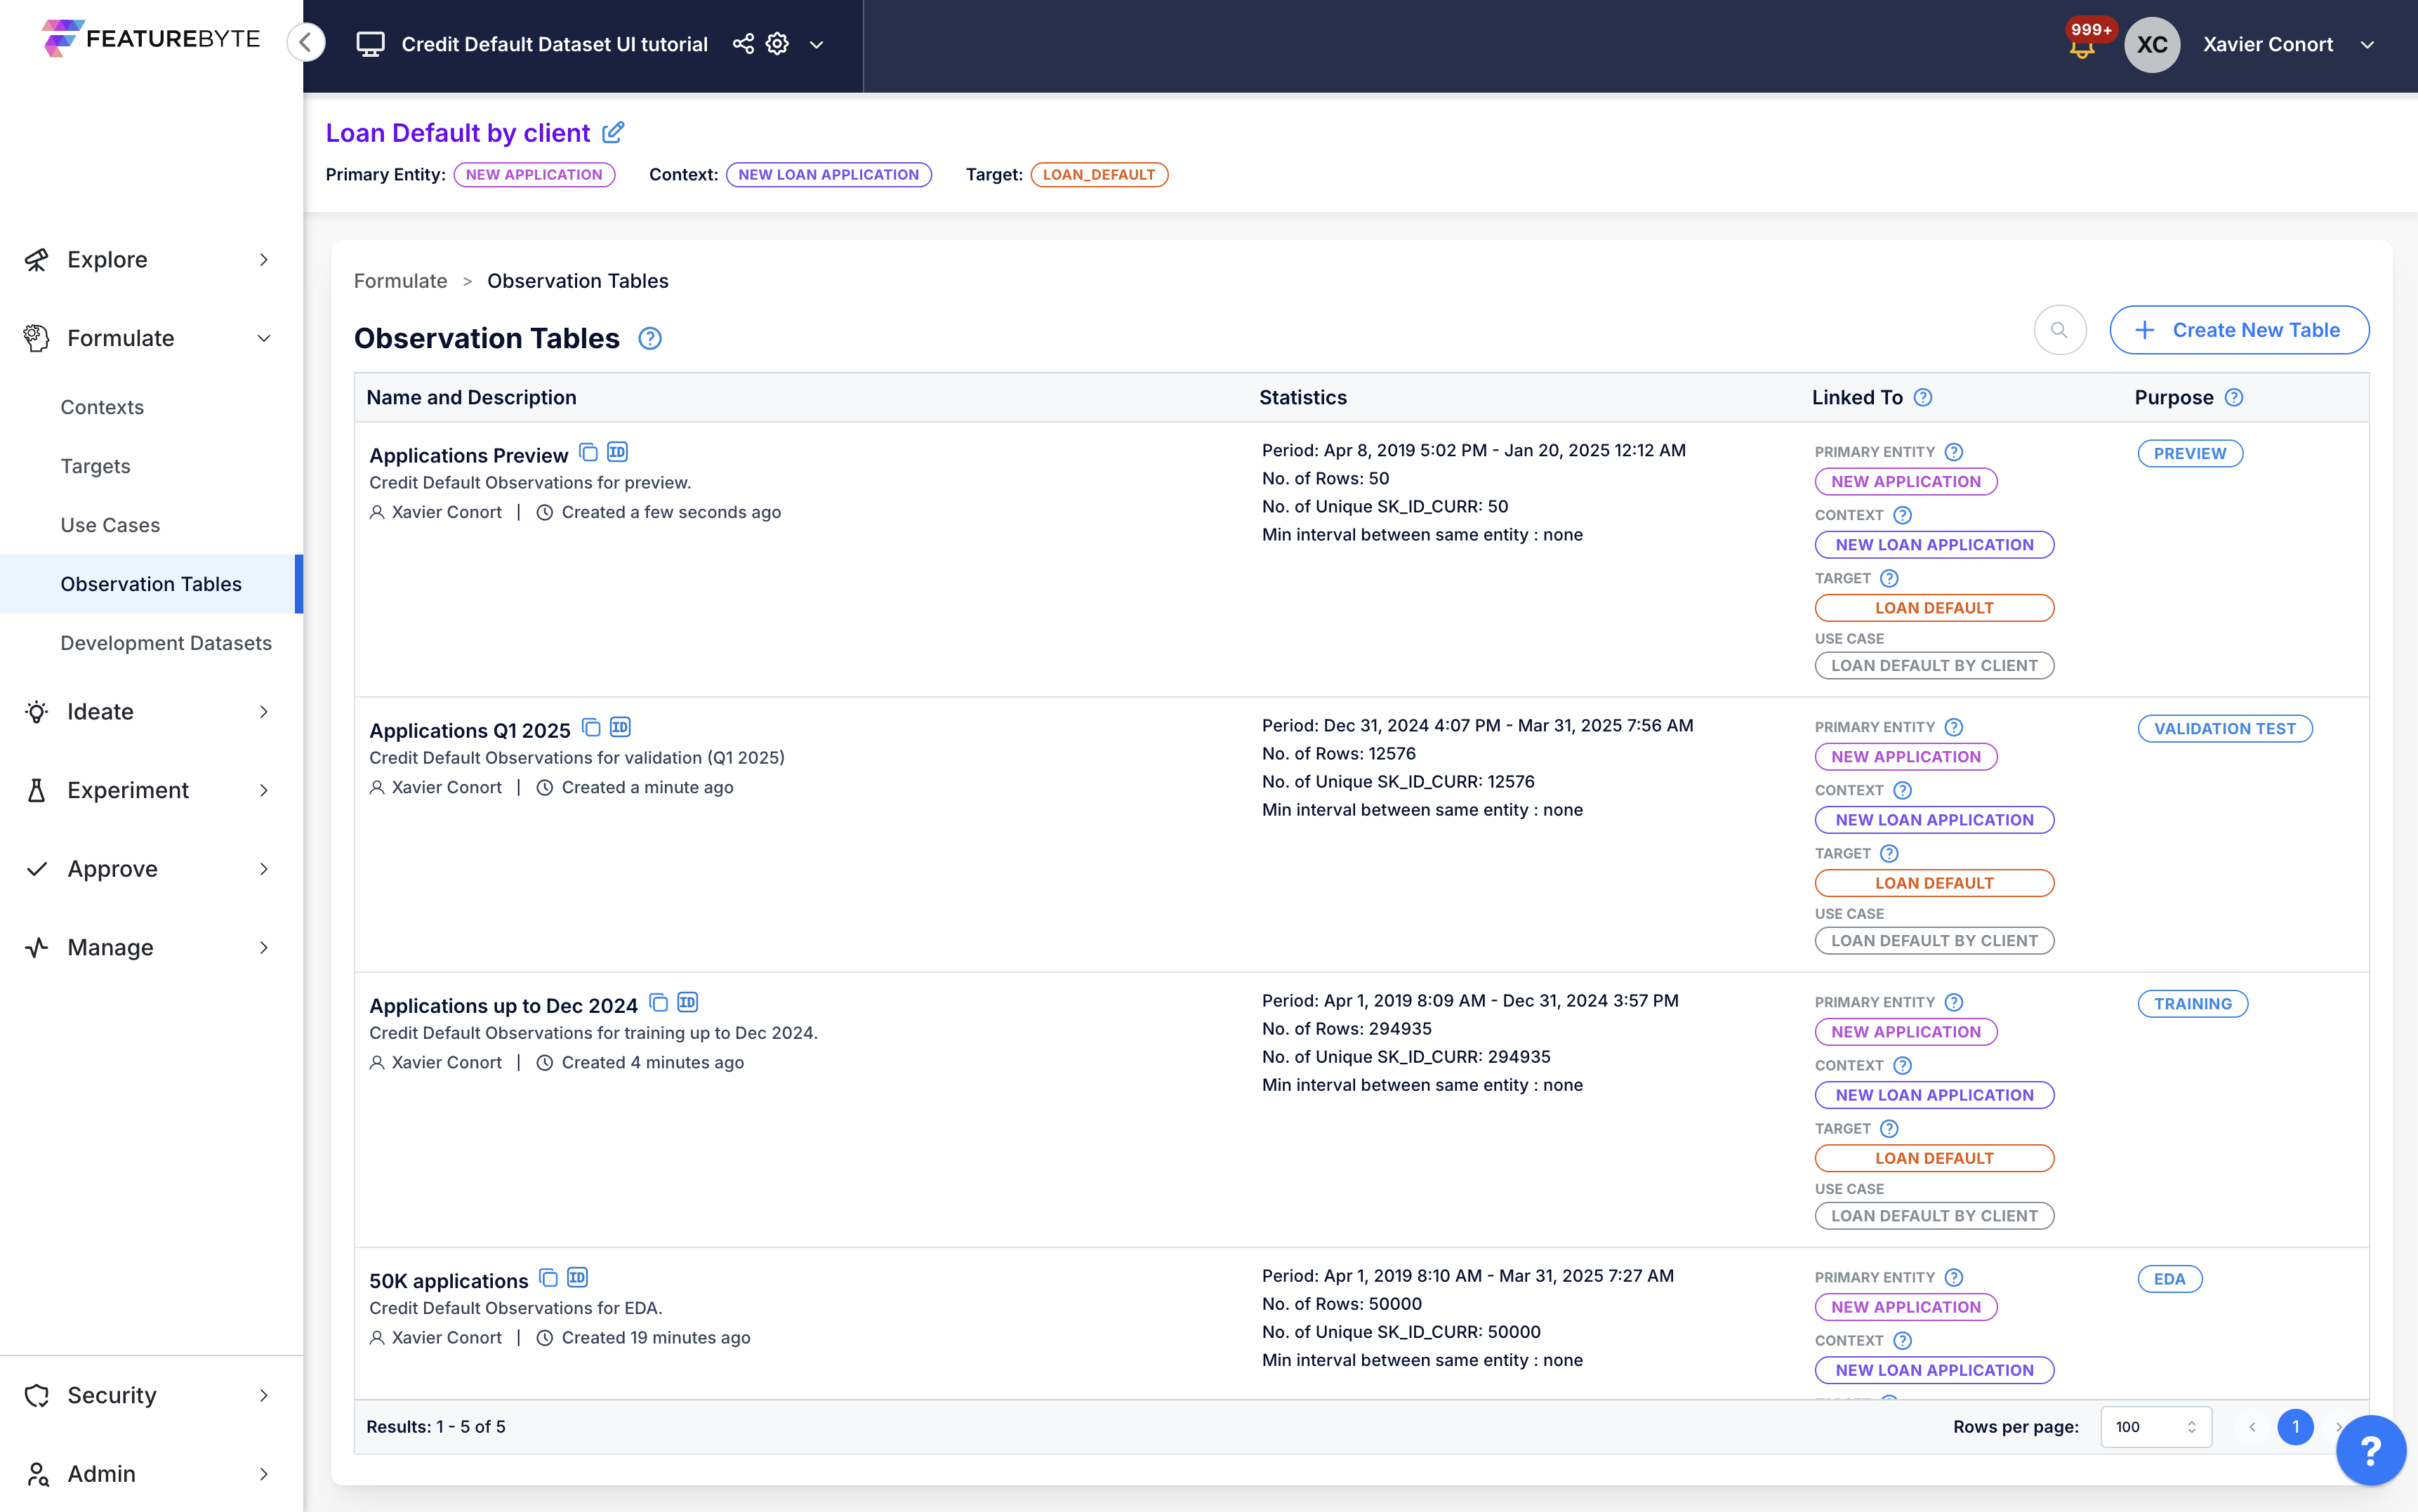Open the catalog settings gear icon
Viewport: 2418px width, 1512px height.
coord(777,44)
